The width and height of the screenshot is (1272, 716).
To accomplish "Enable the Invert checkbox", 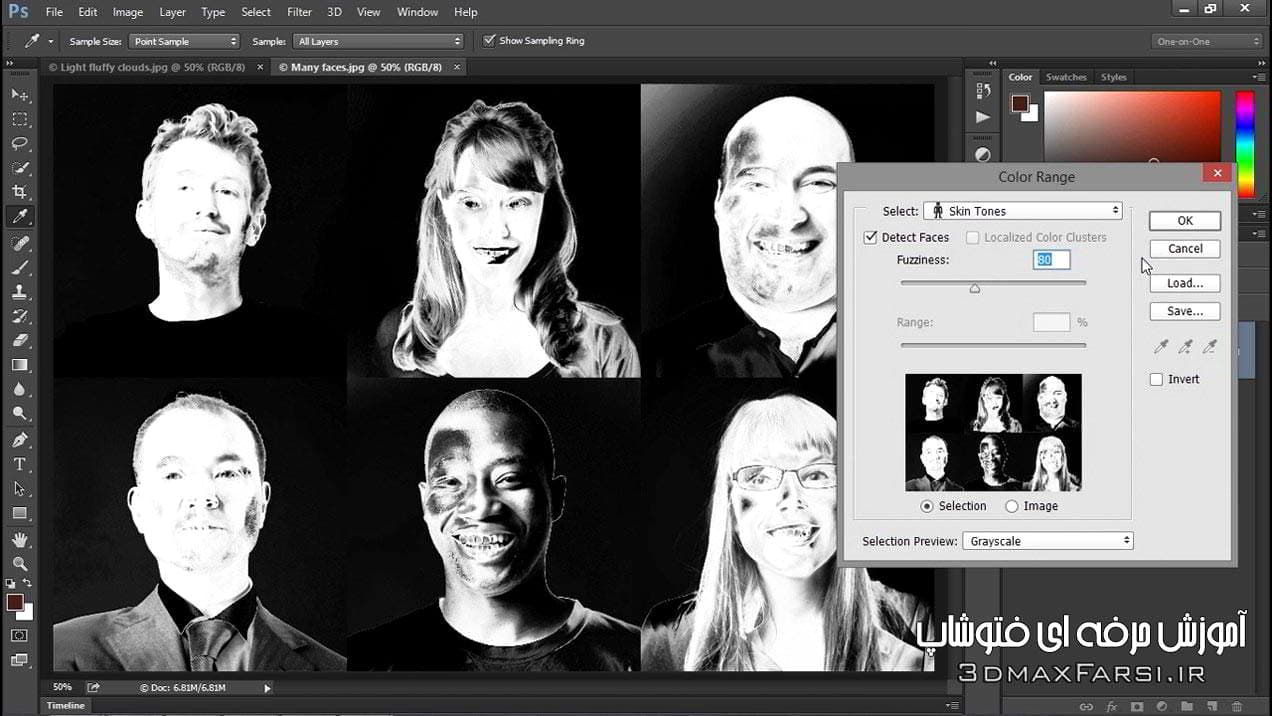I will coord(1156,379).
